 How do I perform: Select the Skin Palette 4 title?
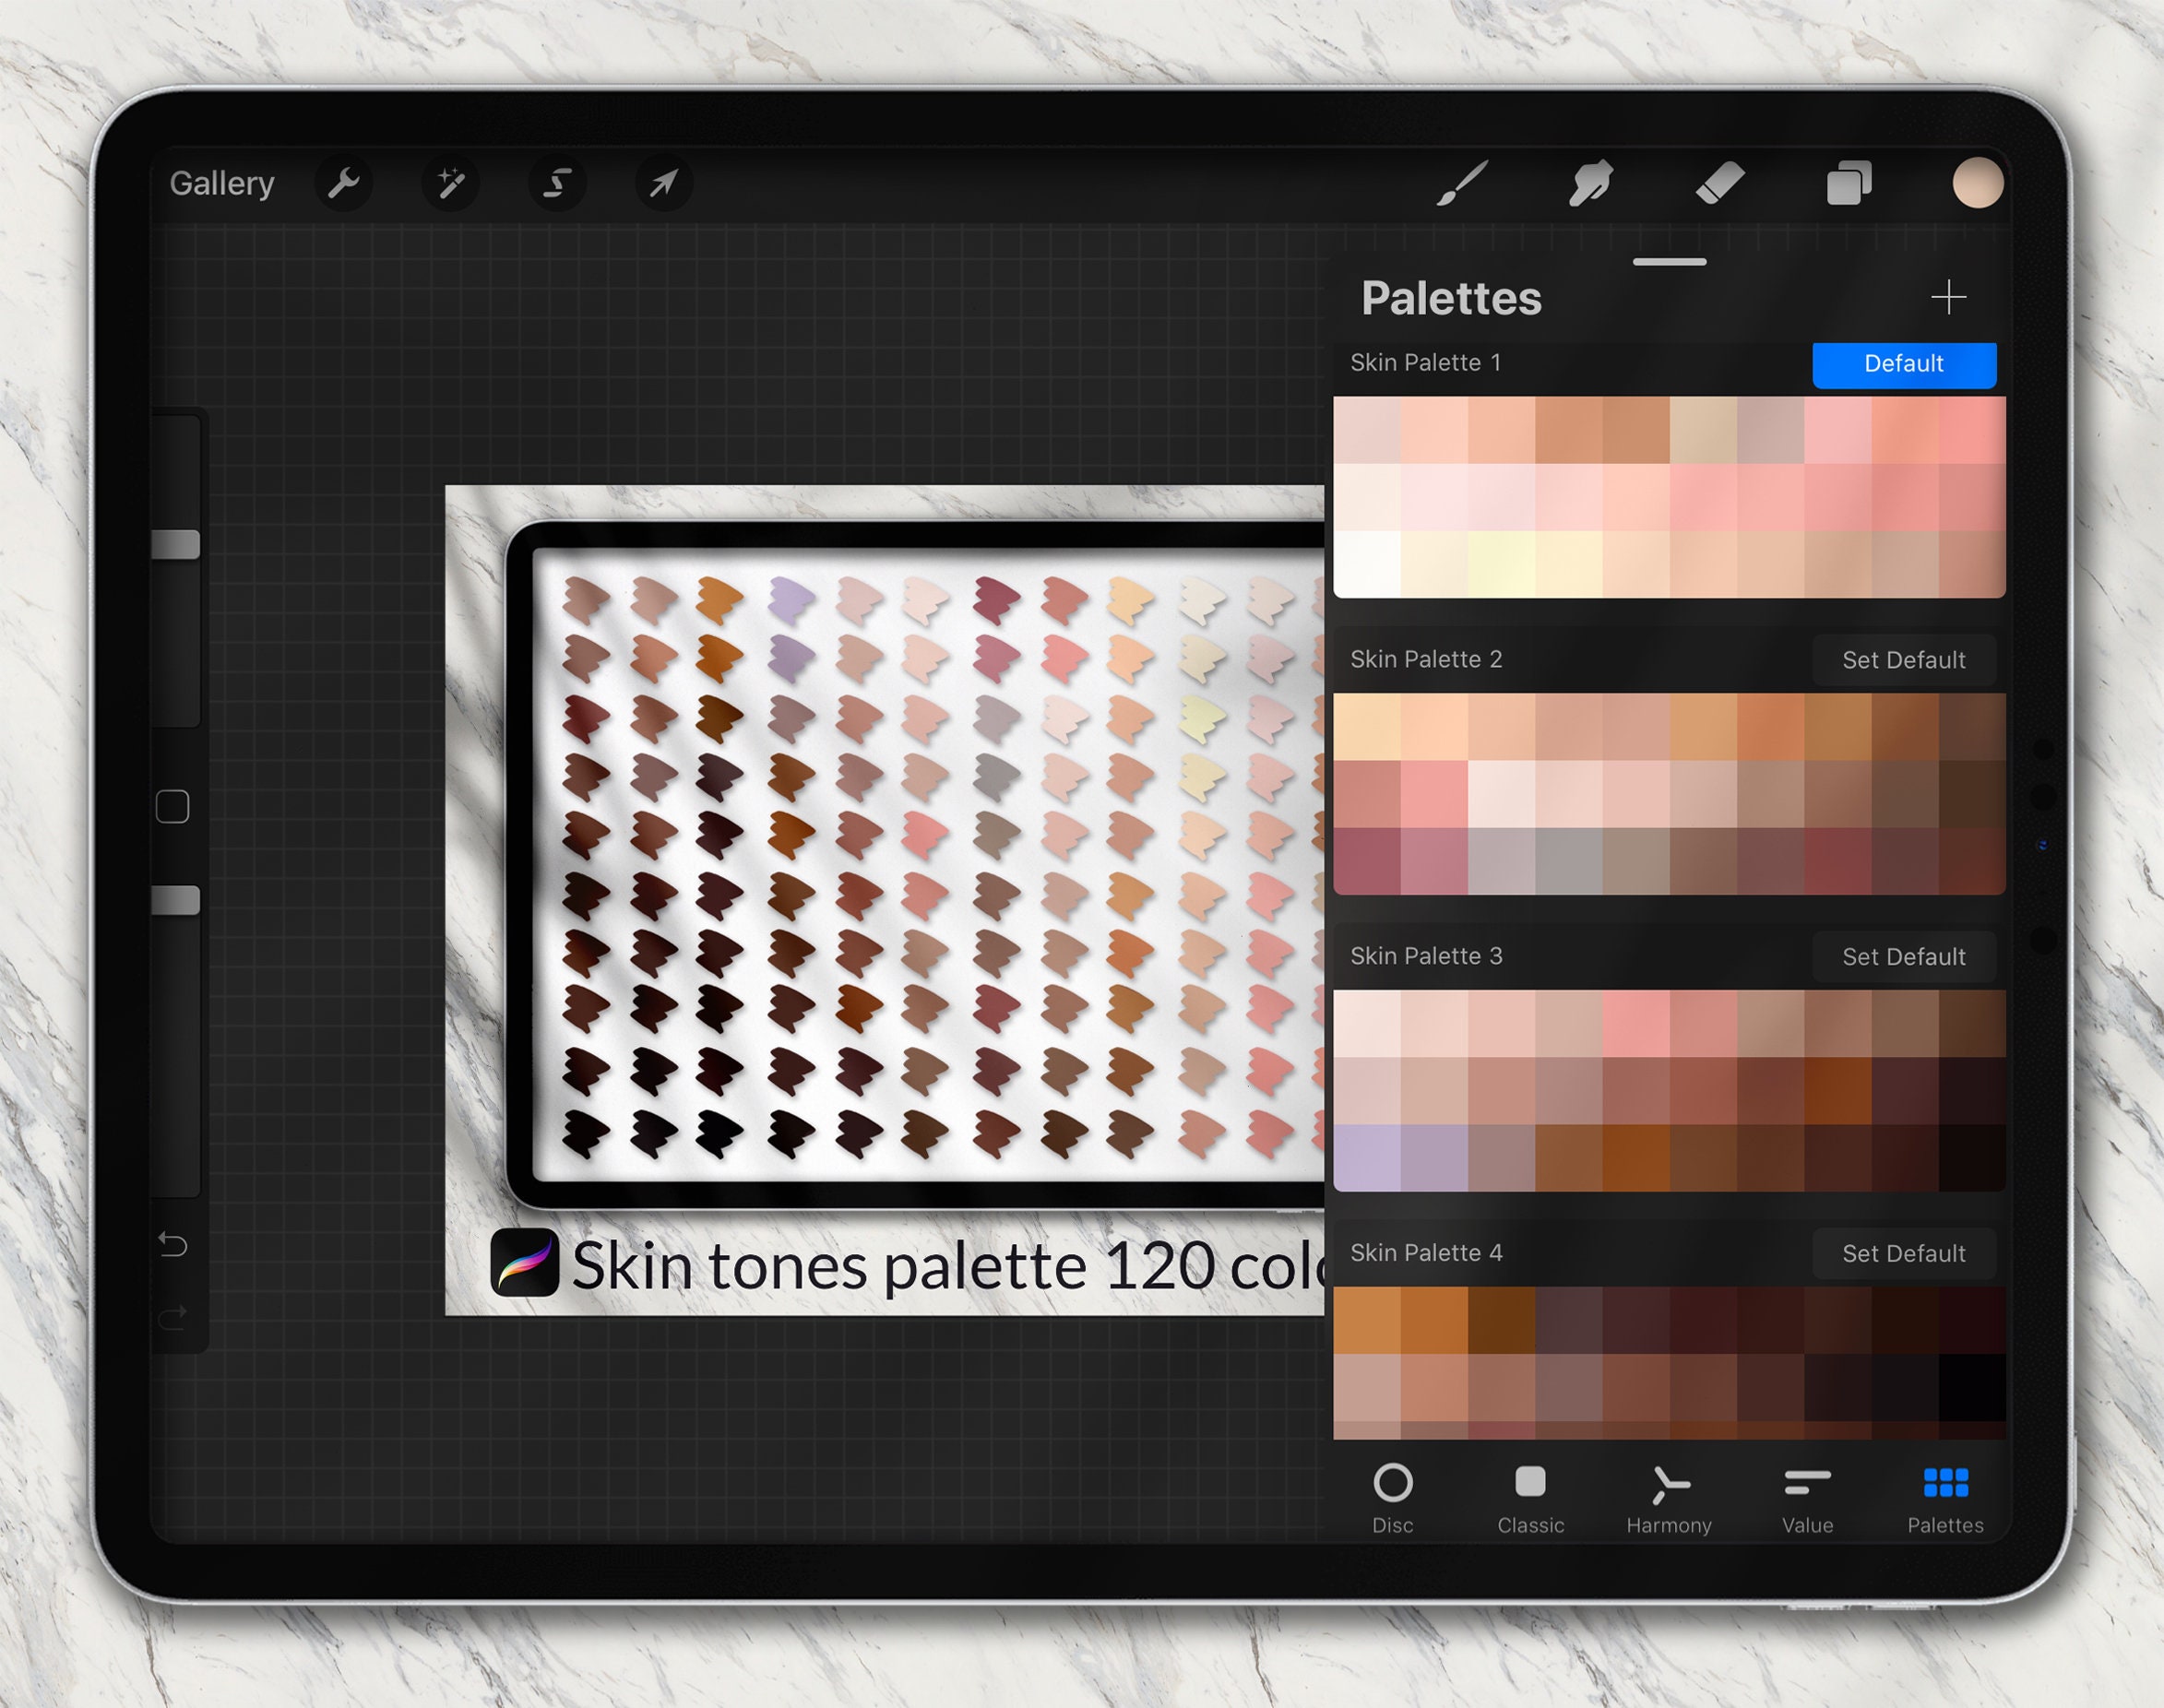(x=1426, y=1252)
